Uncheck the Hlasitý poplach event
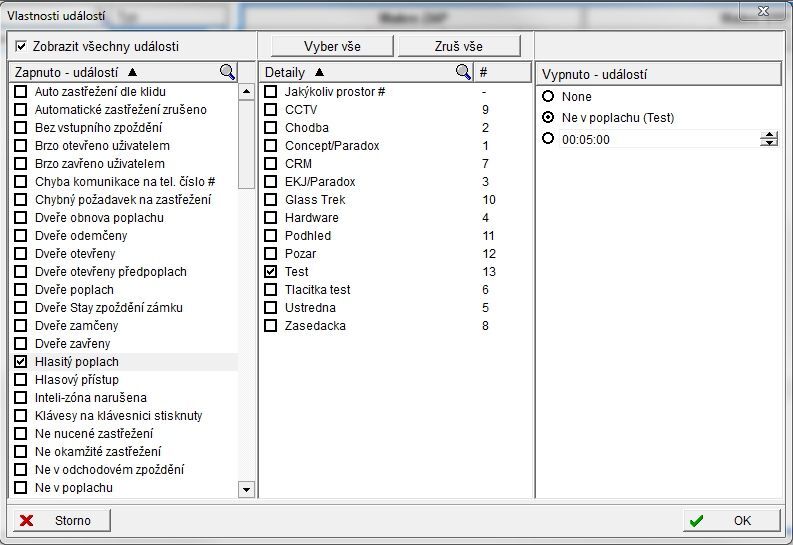 point(20,362)
